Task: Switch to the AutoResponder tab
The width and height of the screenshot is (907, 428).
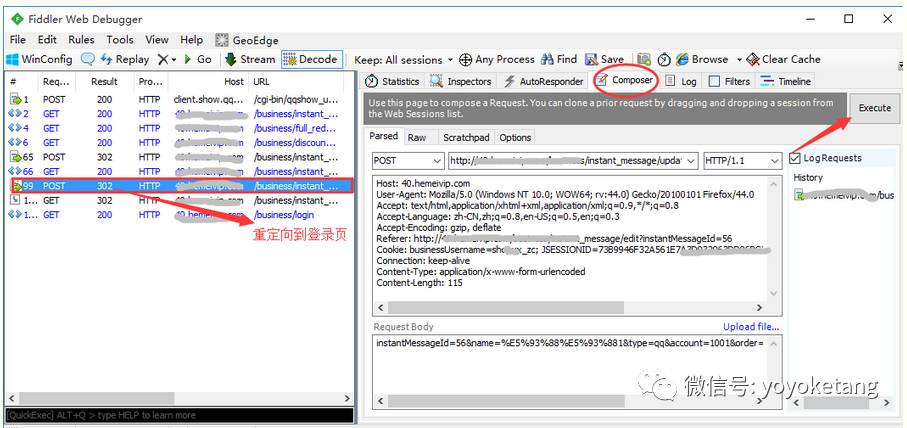Action: [545, 82]
